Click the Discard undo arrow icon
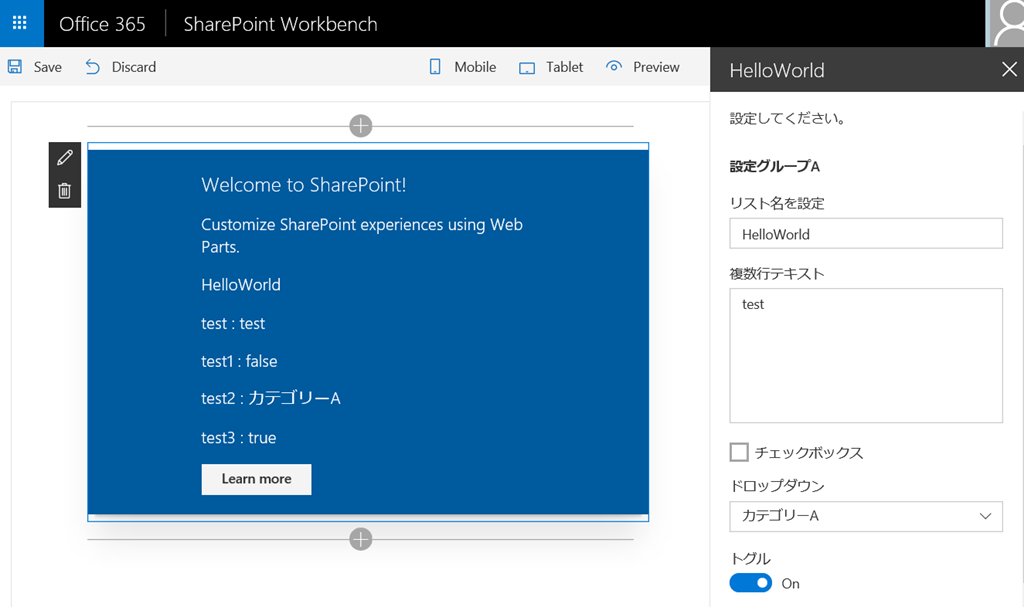Viewport: 1024px width, 607px height. coord(93,67)
